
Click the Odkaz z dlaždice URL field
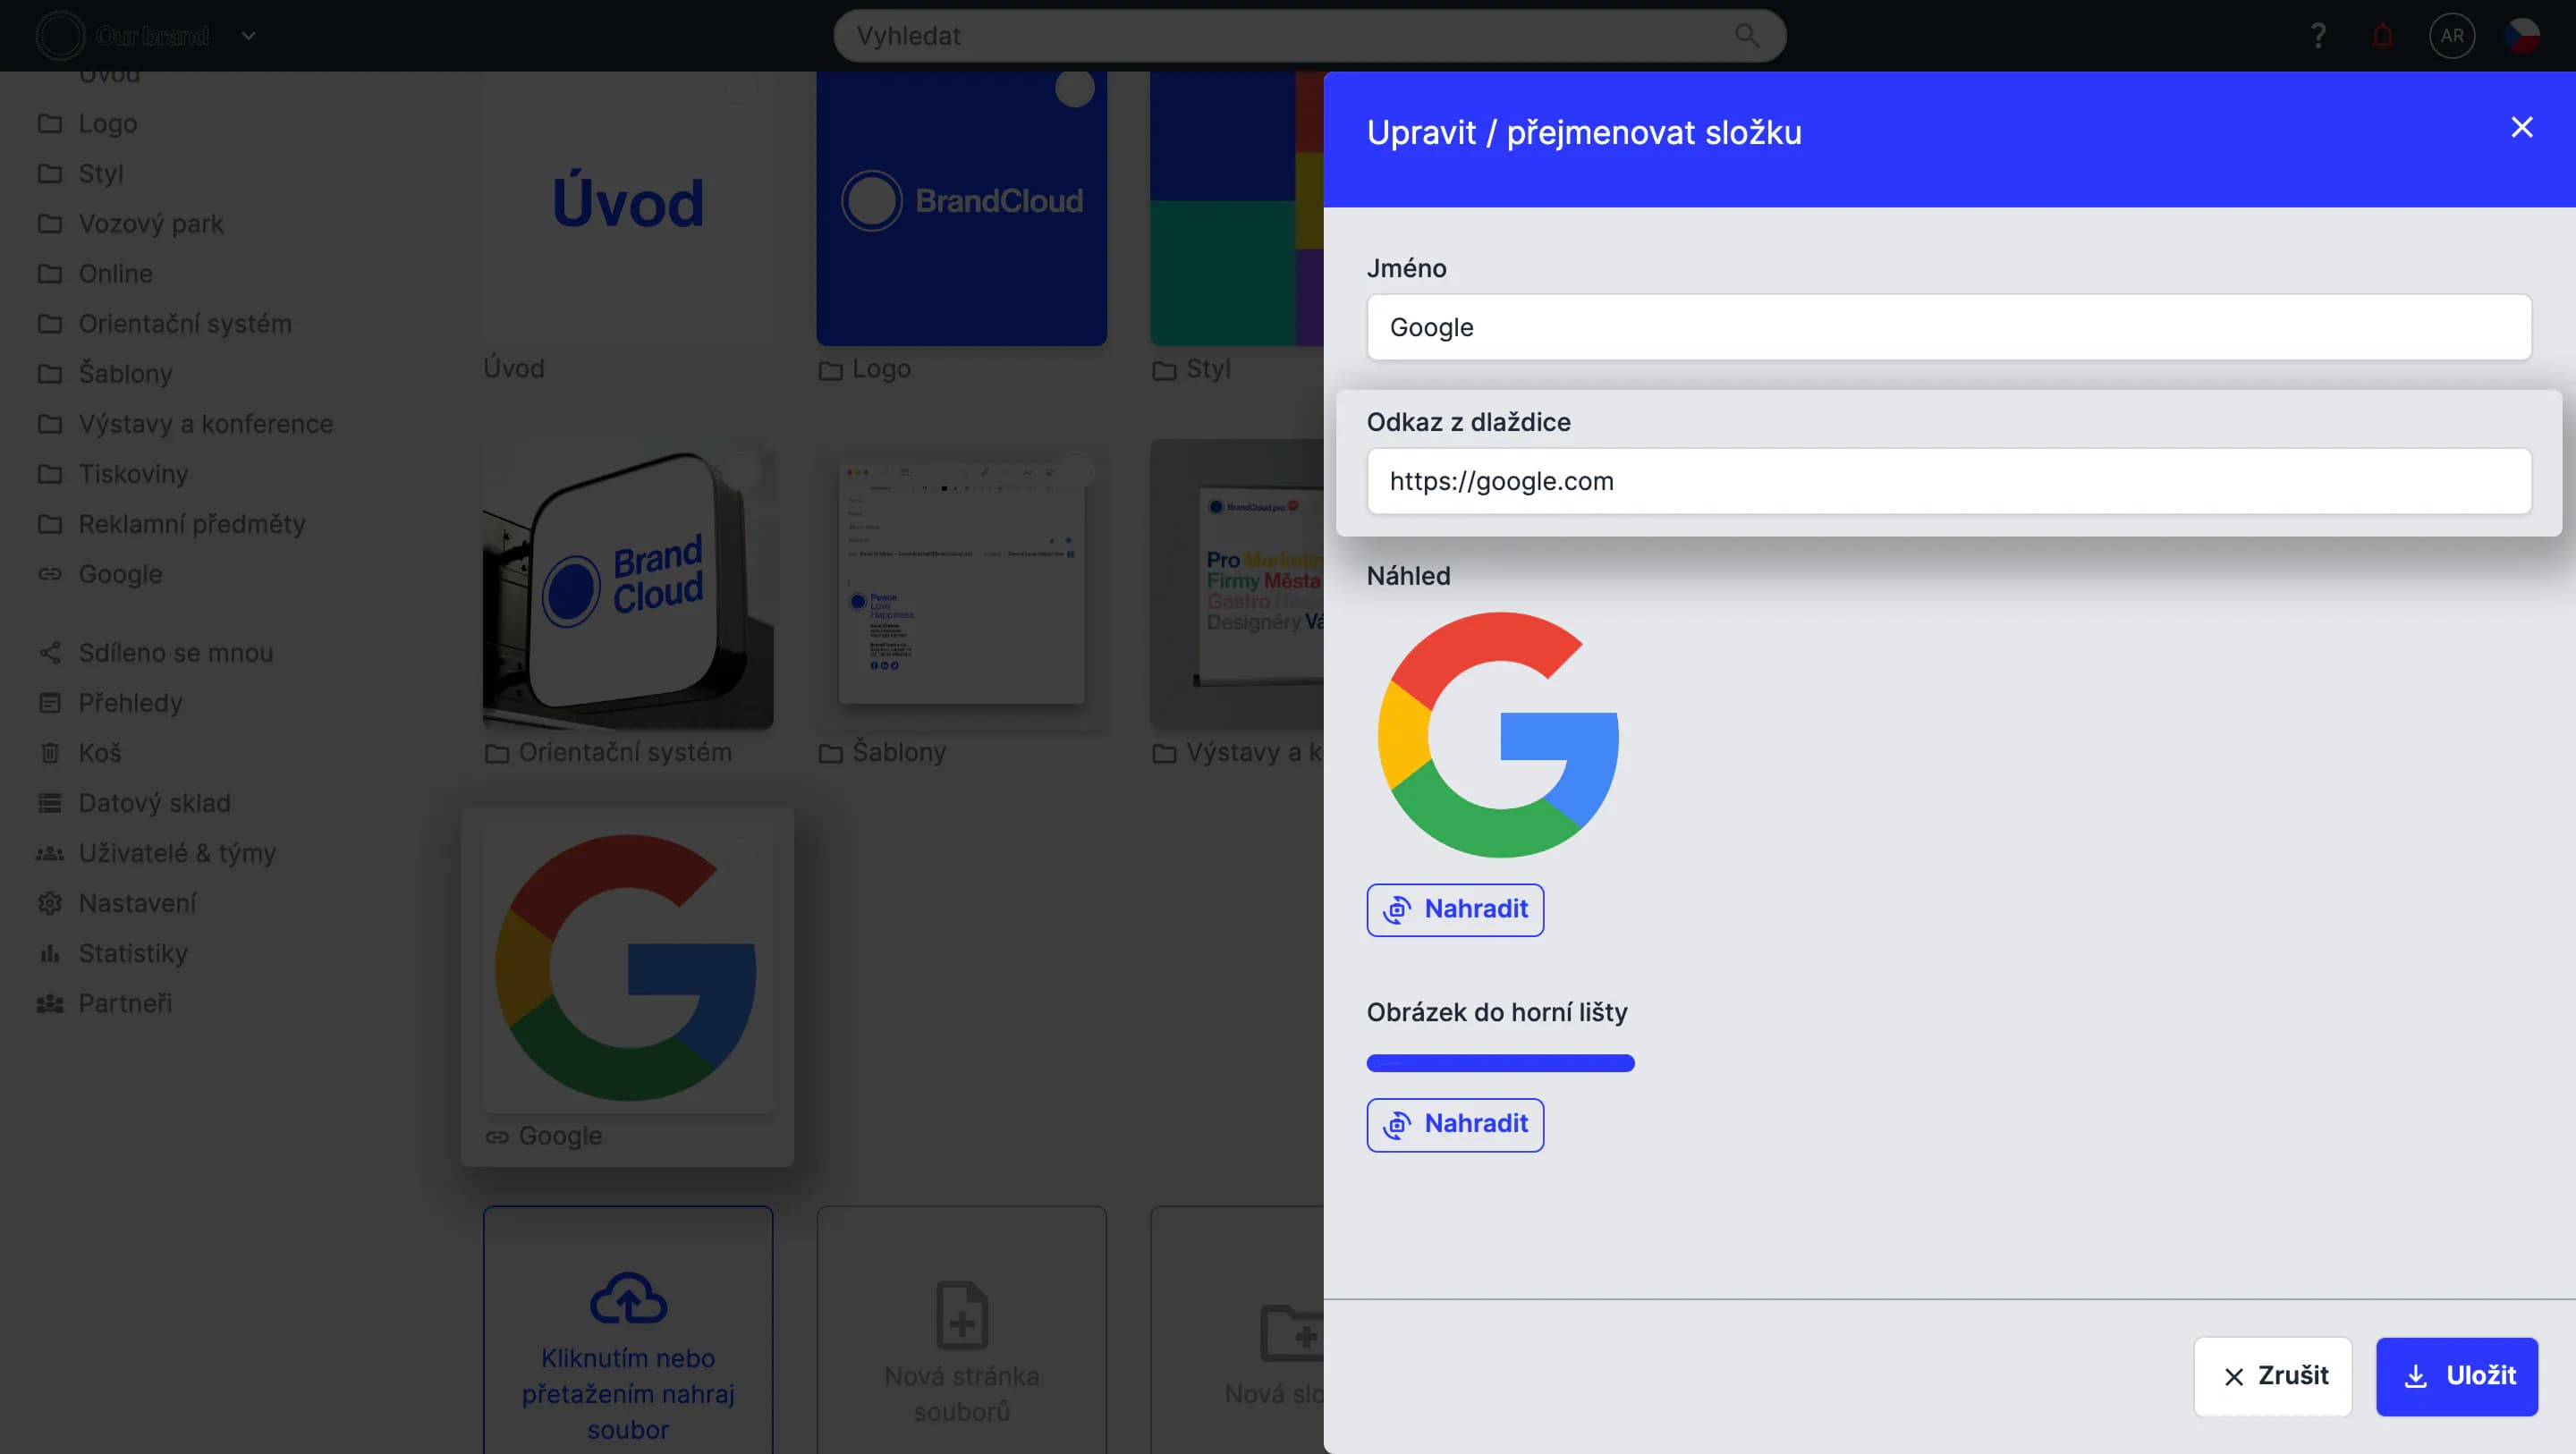tap(1948, 481)
